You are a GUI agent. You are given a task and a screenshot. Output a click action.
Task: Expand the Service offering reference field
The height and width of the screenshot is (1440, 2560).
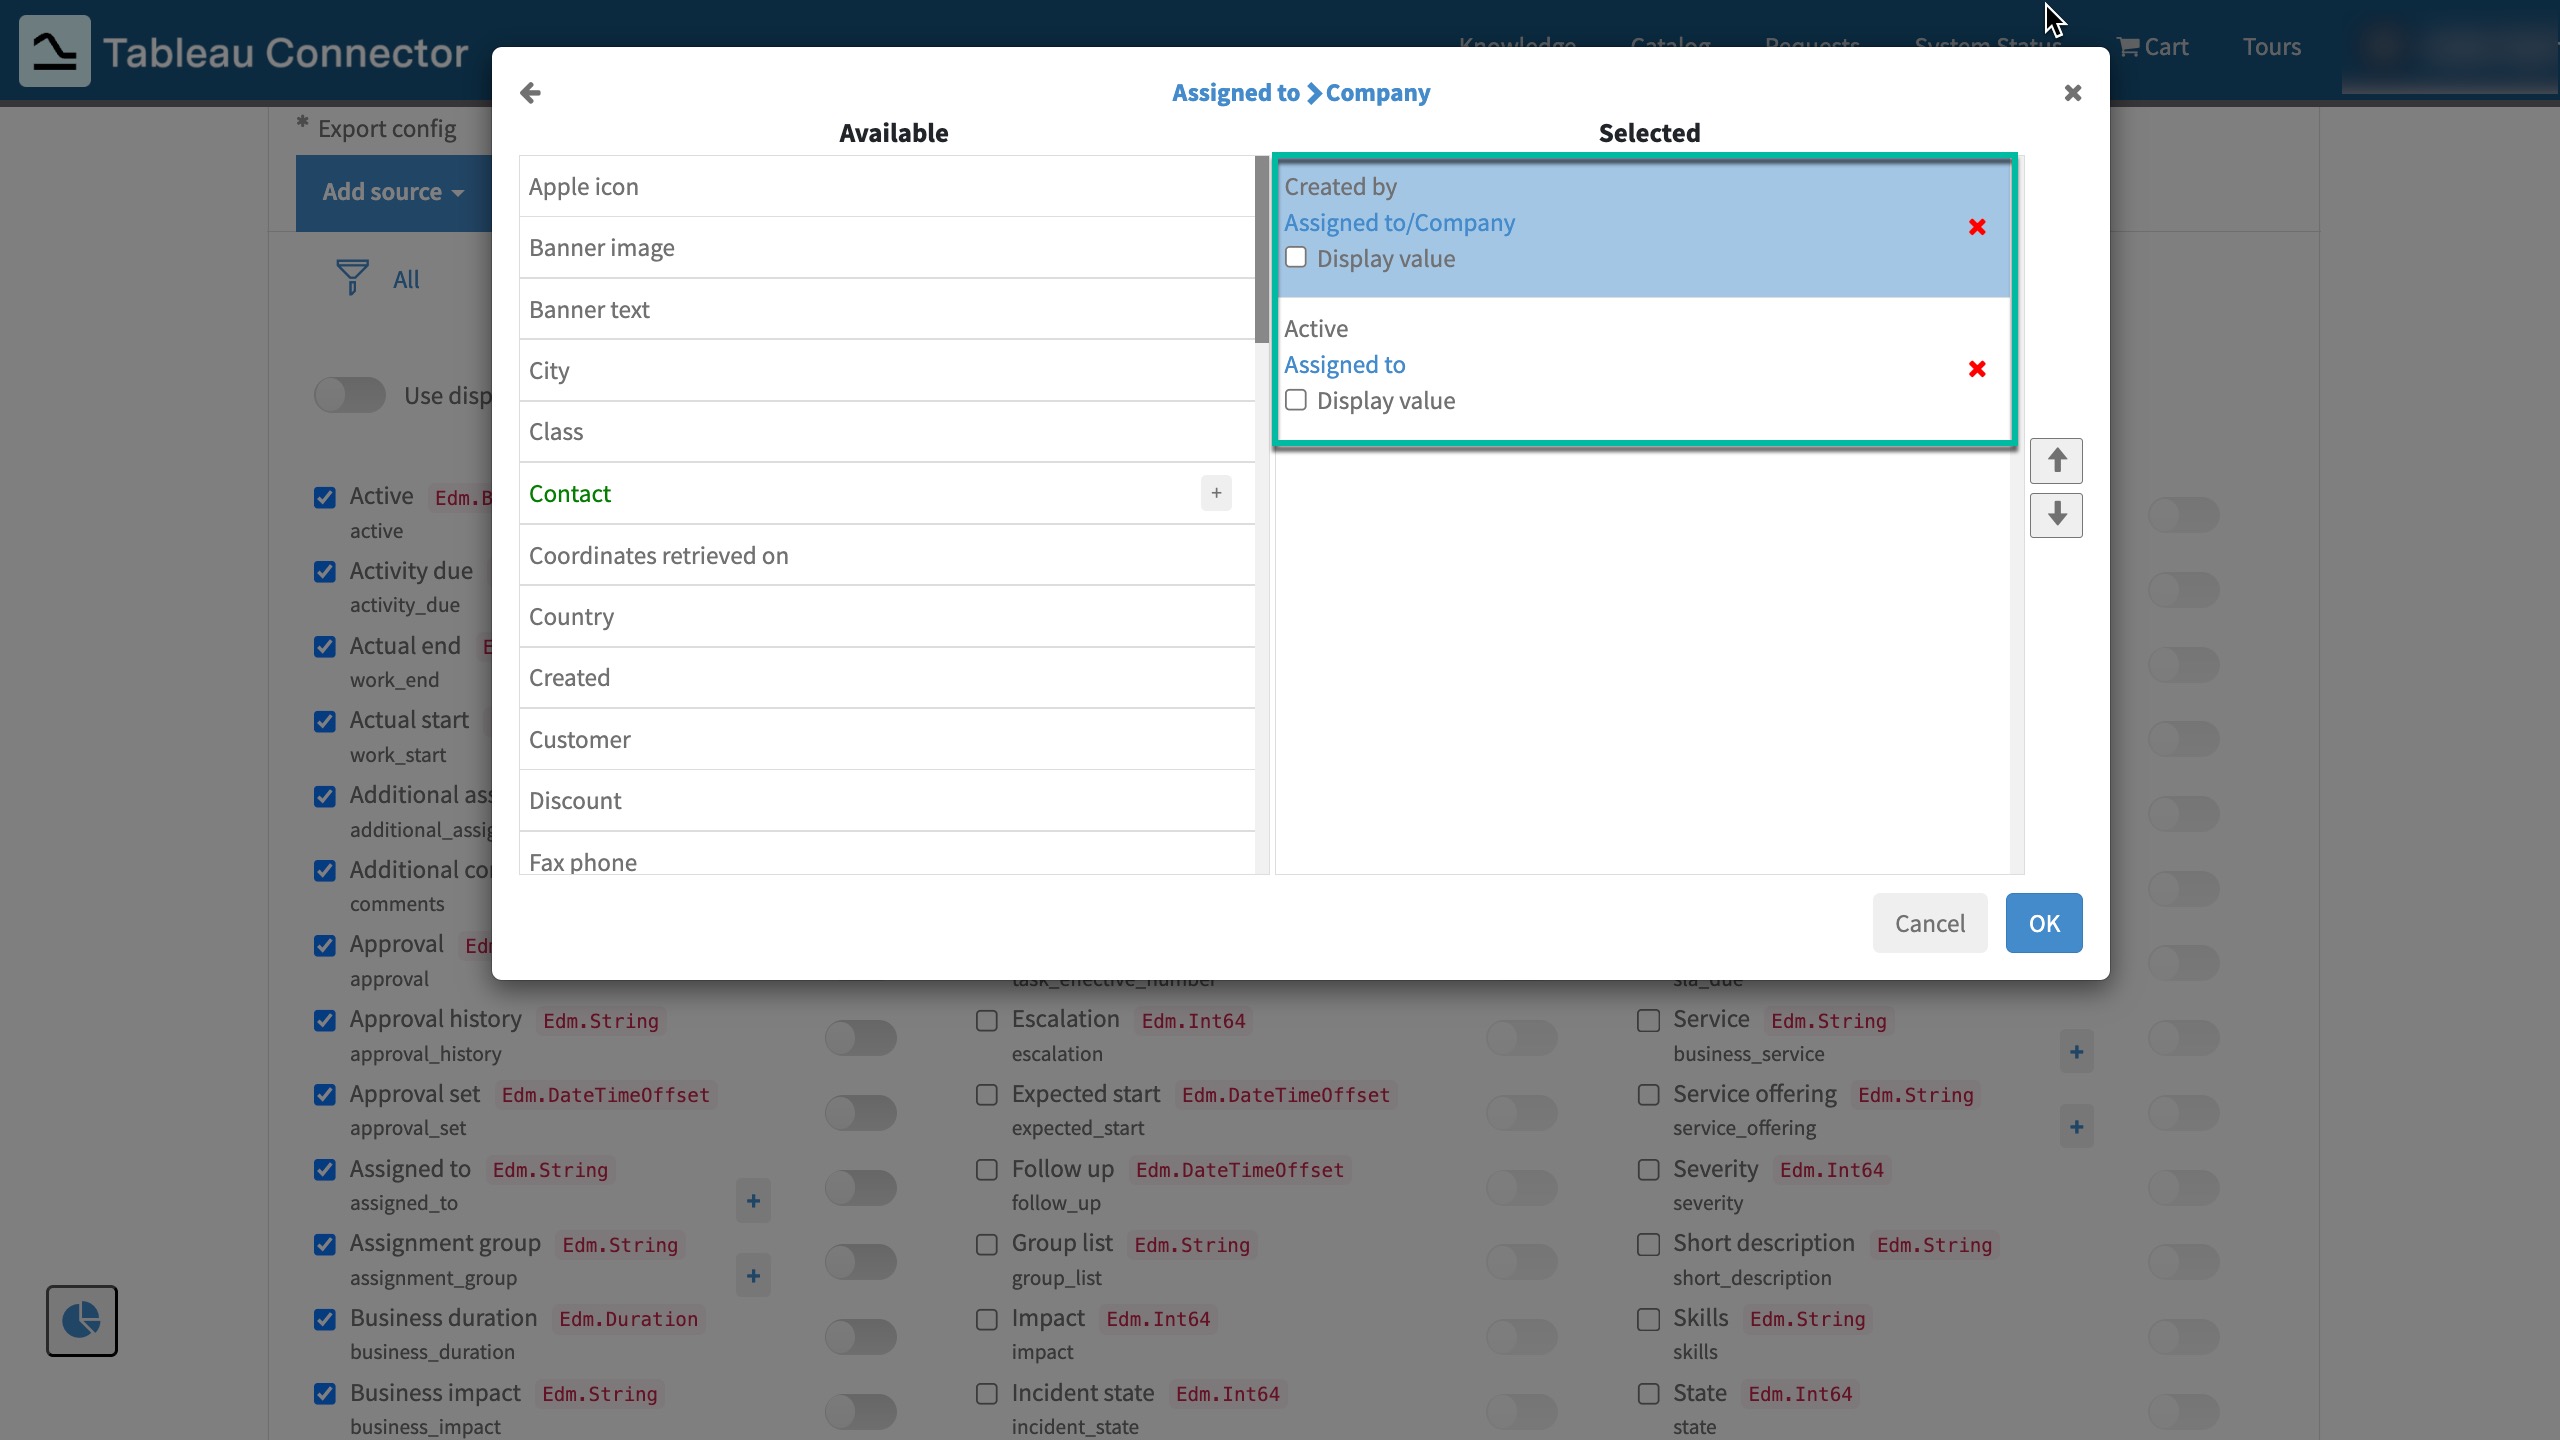2076,1127
